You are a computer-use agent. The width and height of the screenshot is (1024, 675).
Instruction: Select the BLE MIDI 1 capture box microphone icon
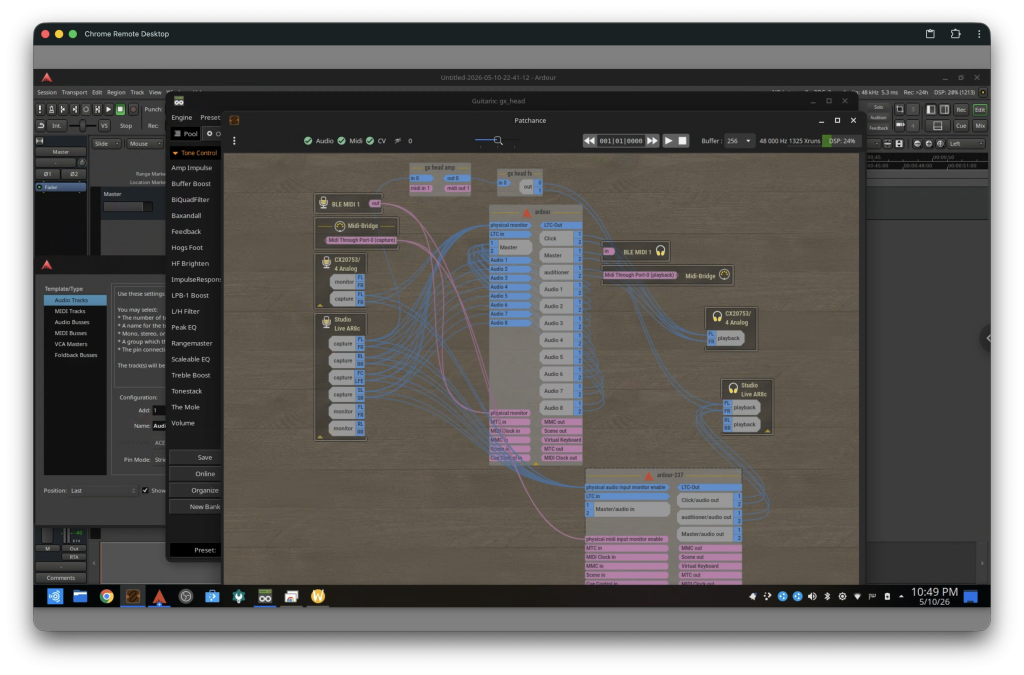[x=323, y=203]
